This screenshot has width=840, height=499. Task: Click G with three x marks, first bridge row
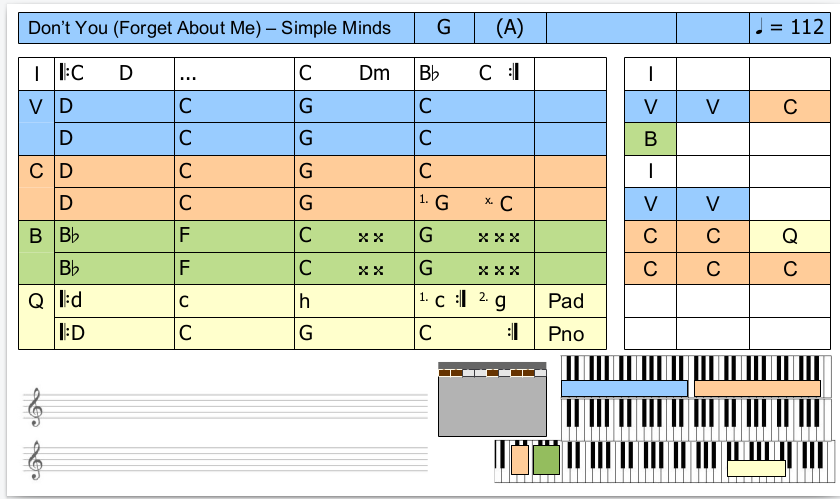coord(474,236)
